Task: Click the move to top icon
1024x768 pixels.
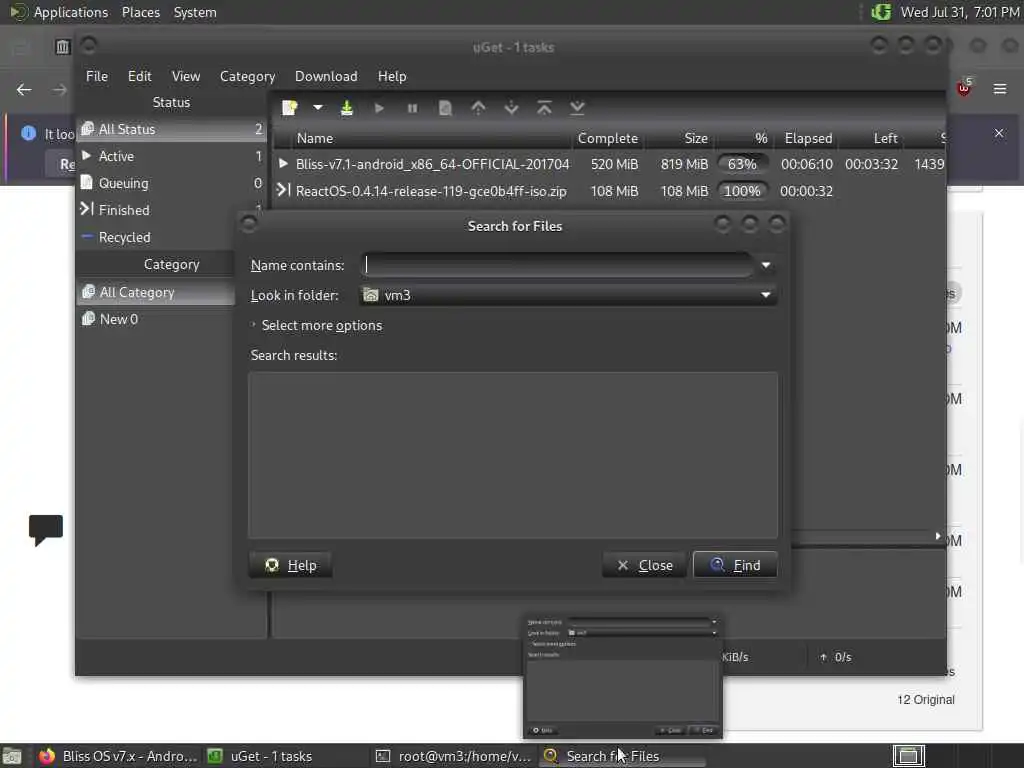Action: 544,108
